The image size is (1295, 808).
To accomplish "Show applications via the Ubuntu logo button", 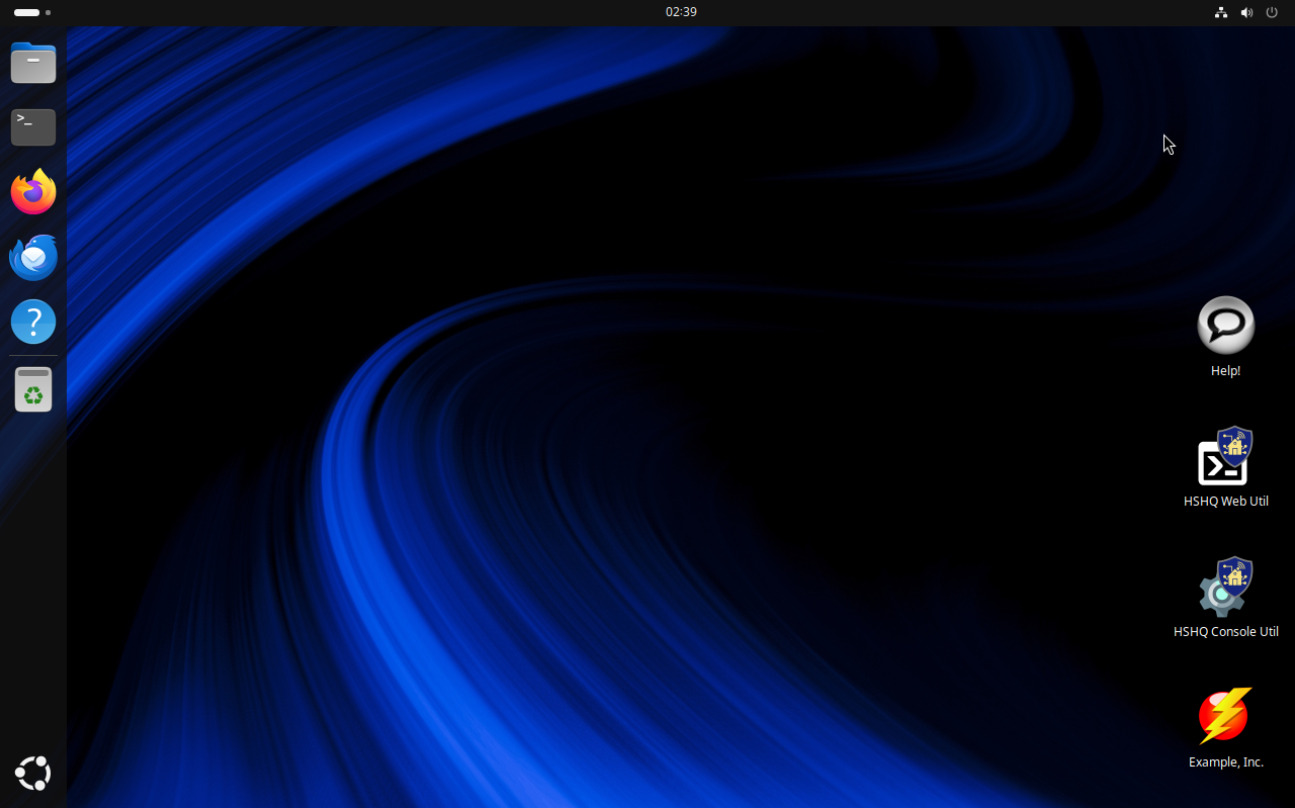I will [33, 772].
